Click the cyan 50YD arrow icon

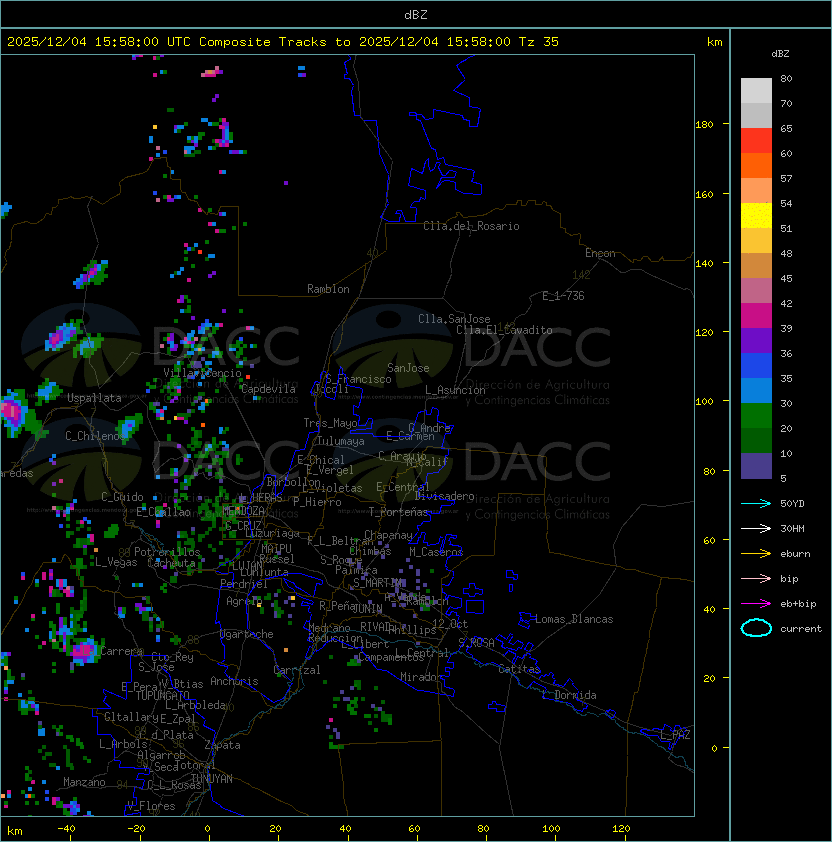tap(756, 503)
